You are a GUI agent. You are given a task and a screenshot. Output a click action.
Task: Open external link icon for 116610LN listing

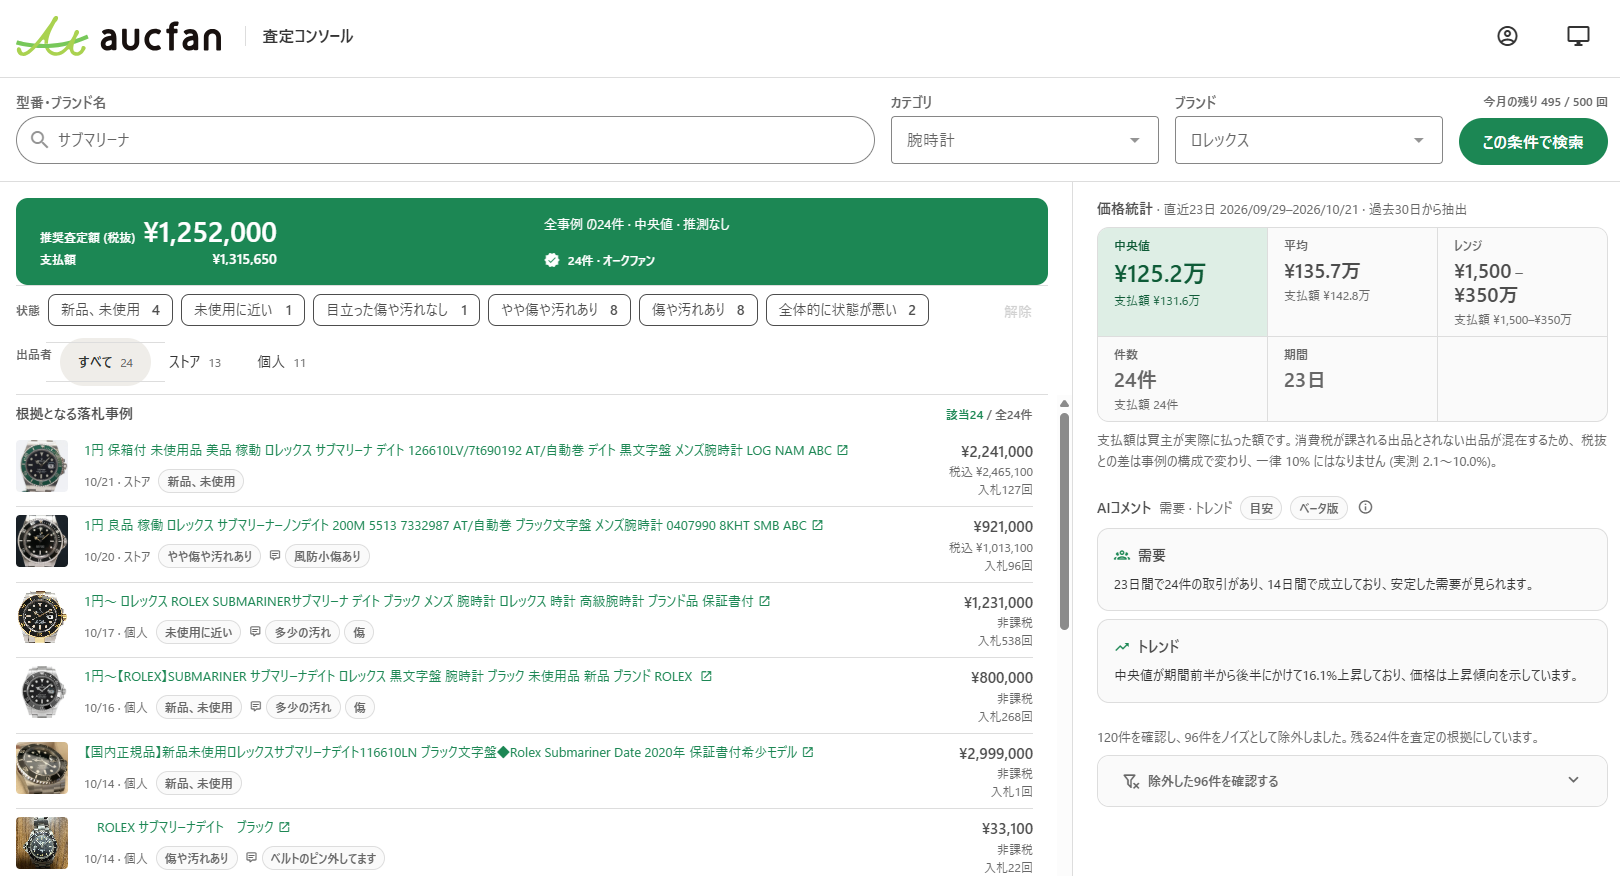pos(808,752)
